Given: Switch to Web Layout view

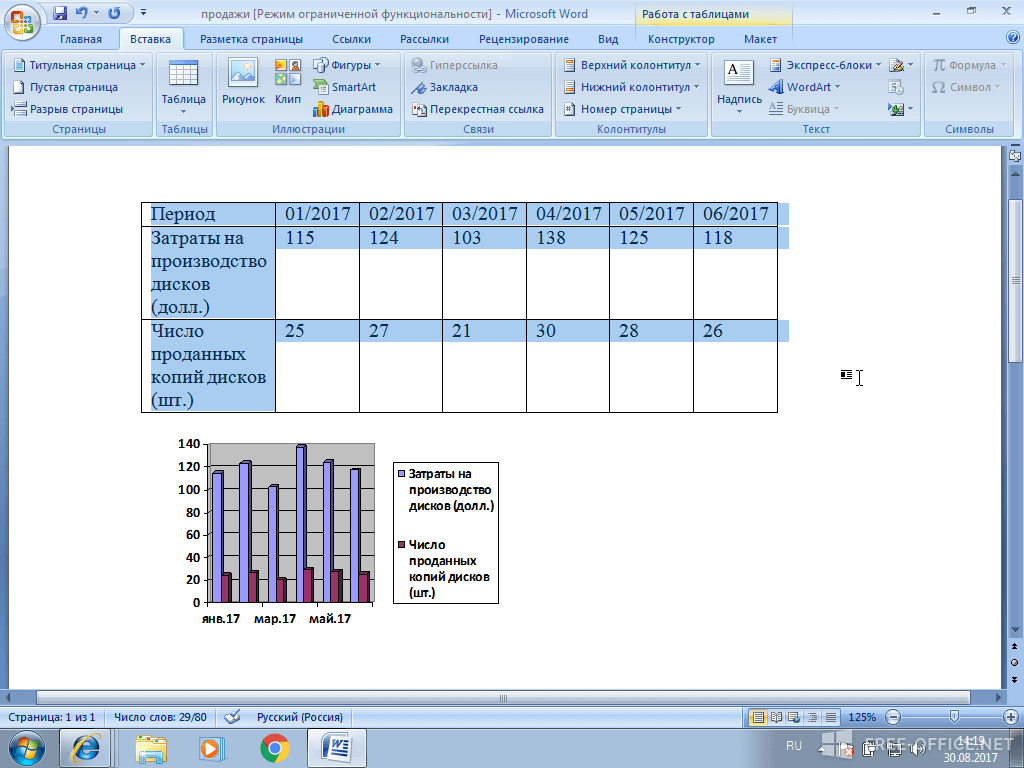Looking at the screenshot, I should click(794, 717).
